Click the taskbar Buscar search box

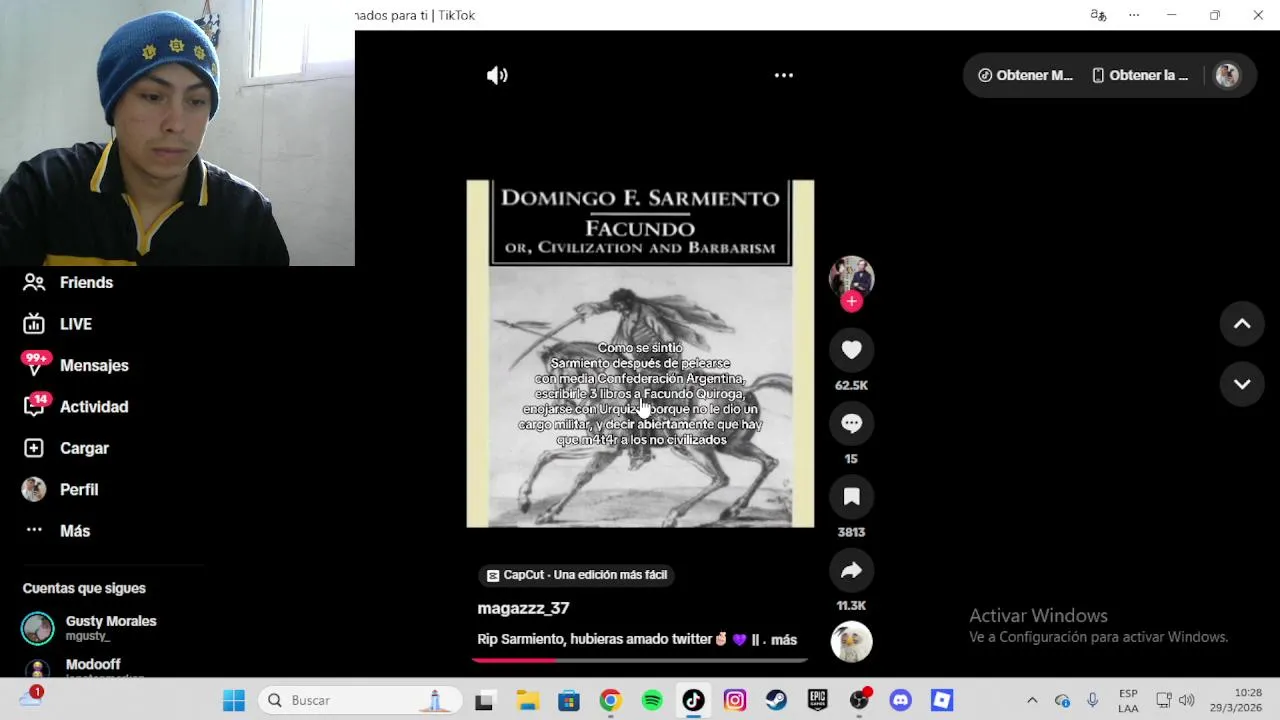pyautogui.click(x=360, y=700)
